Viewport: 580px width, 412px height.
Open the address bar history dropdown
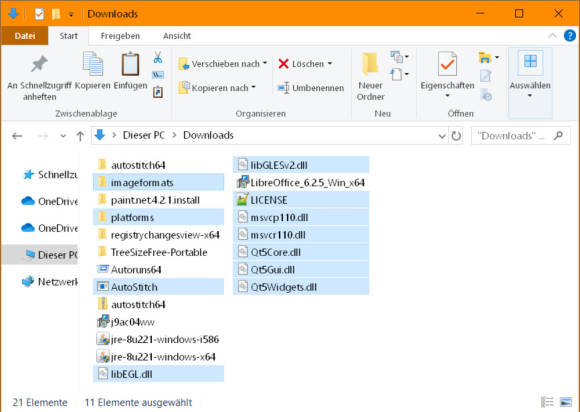(x=442, y=136)
